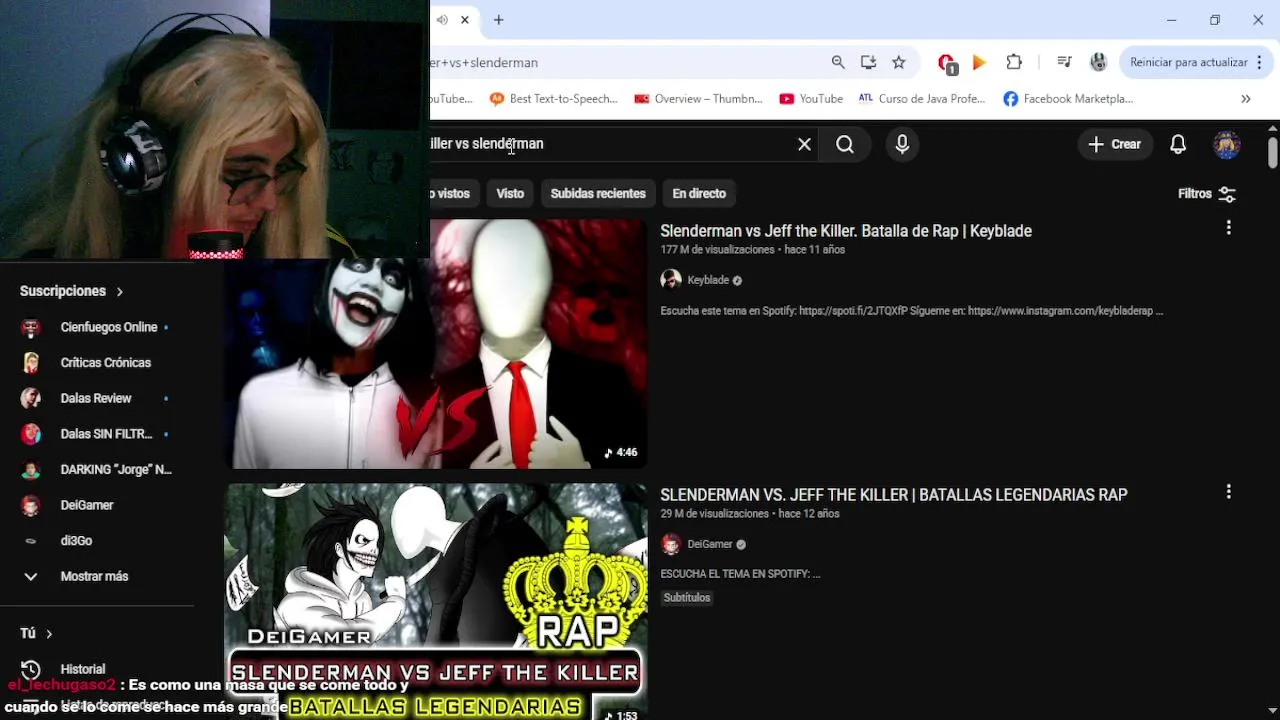This screenshot has width=1280, height=720.
Task: Open YouTube account avatar menu
Action: (1227, 144)
